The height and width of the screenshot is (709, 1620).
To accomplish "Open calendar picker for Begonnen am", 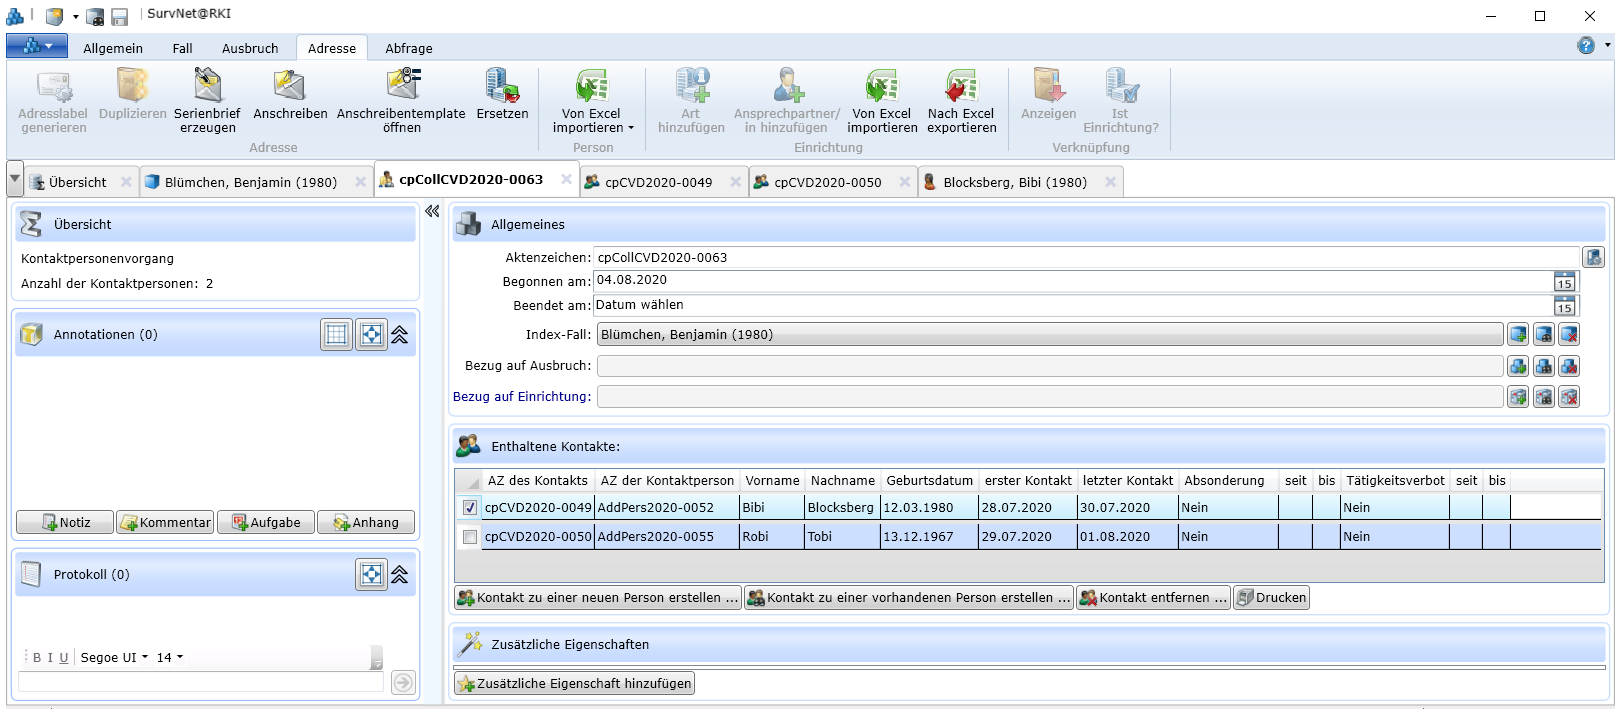I will pyautogui.click(x=1564, y=282).
